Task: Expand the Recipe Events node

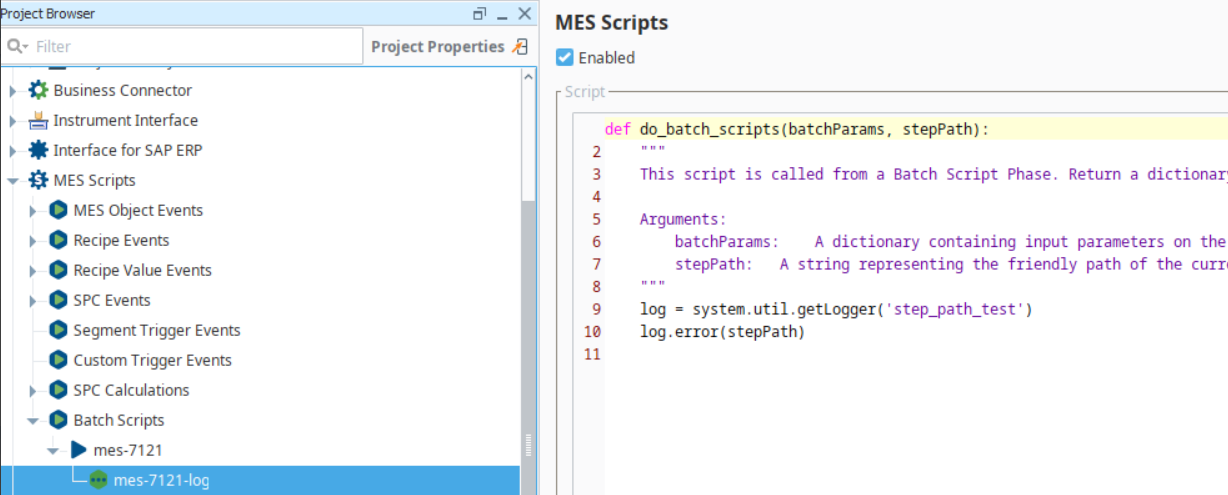Action: pos(33,241)
